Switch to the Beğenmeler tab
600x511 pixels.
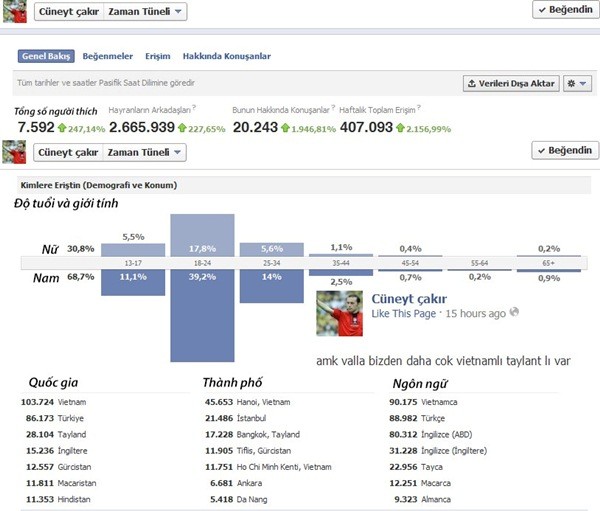pos(108,56)
